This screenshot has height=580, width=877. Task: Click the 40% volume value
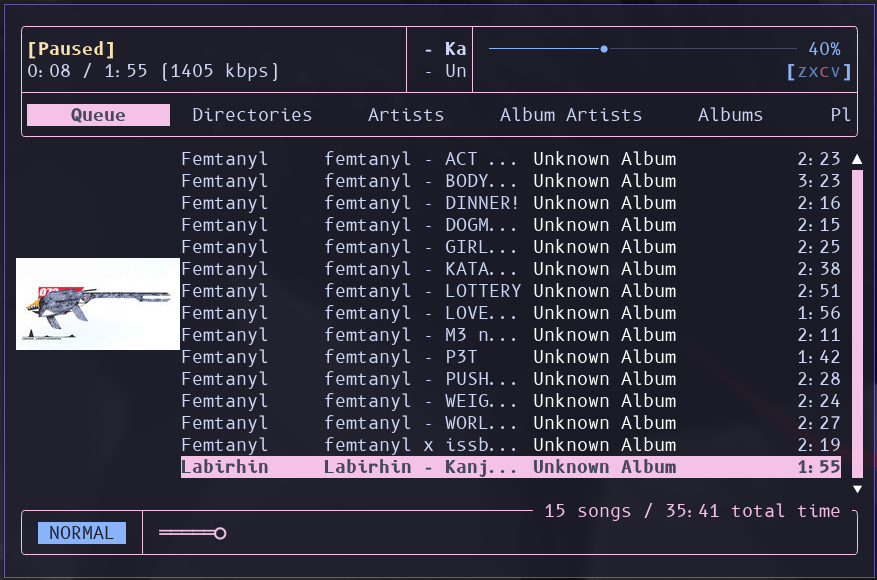click(824, 49)
